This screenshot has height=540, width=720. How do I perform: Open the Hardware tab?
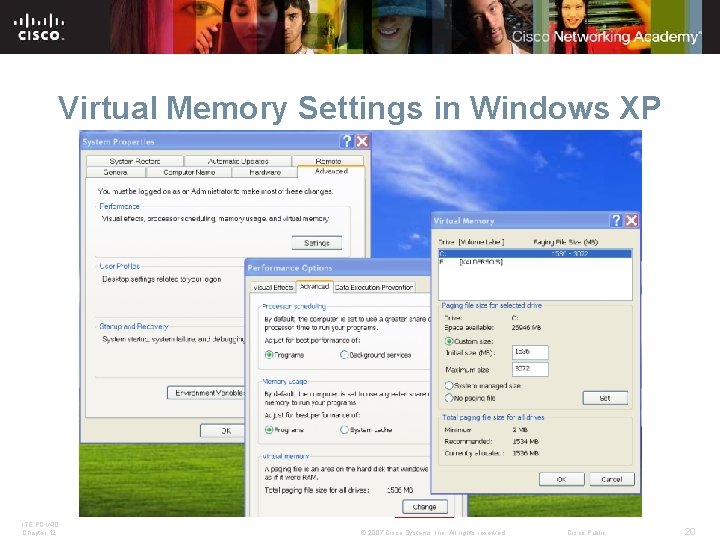tap(265, 172)
